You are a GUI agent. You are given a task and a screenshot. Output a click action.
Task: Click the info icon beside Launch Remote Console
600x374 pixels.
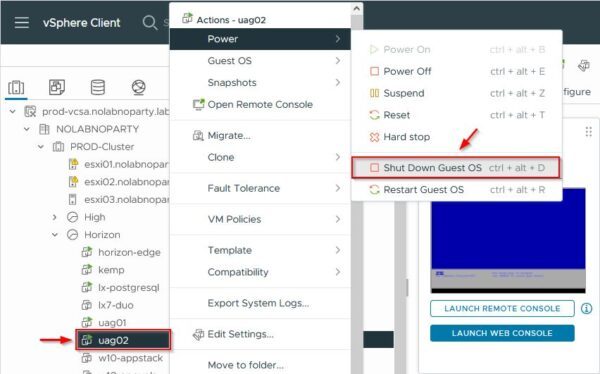(586, 308)
